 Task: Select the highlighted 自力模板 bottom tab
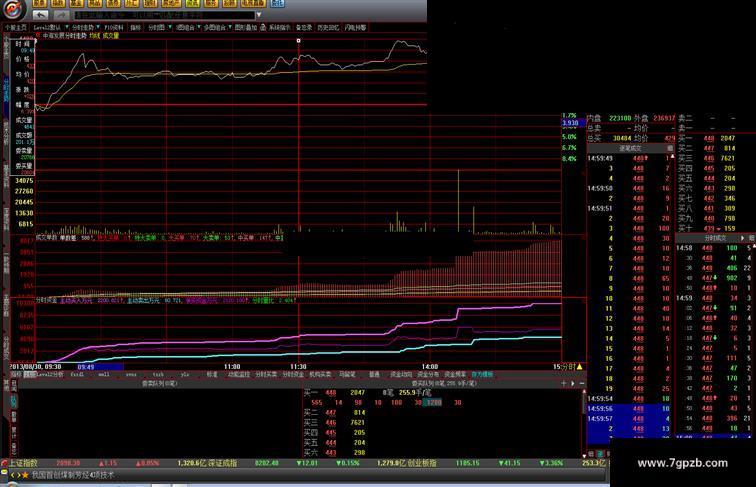coord(482,374)
